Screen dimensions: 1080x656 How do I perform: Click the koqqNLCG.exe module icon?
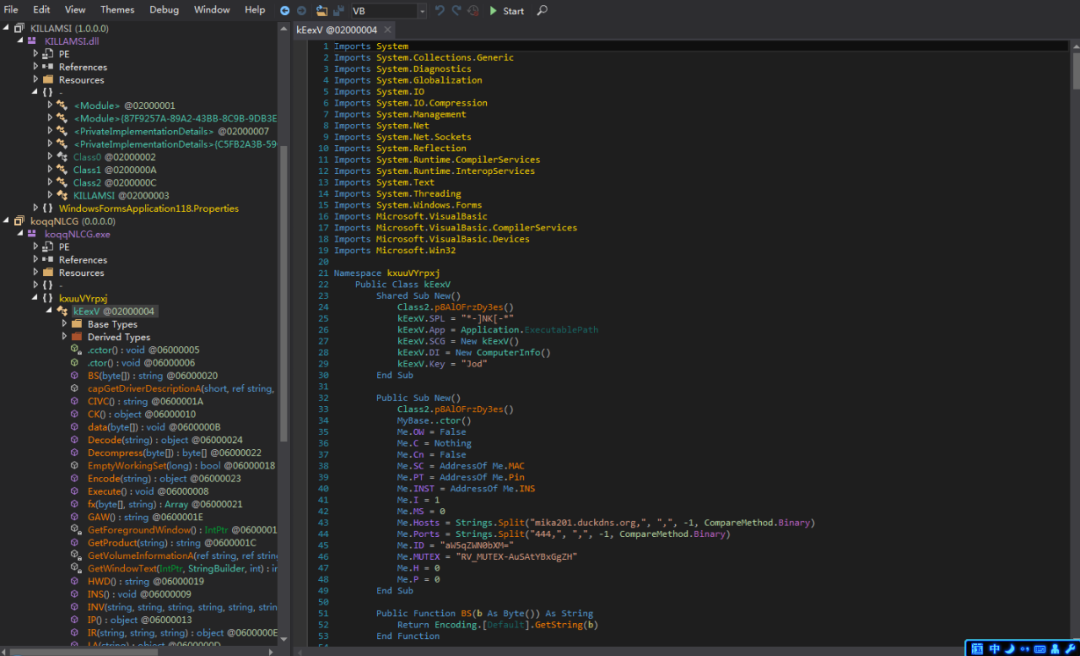click(32, 234)
